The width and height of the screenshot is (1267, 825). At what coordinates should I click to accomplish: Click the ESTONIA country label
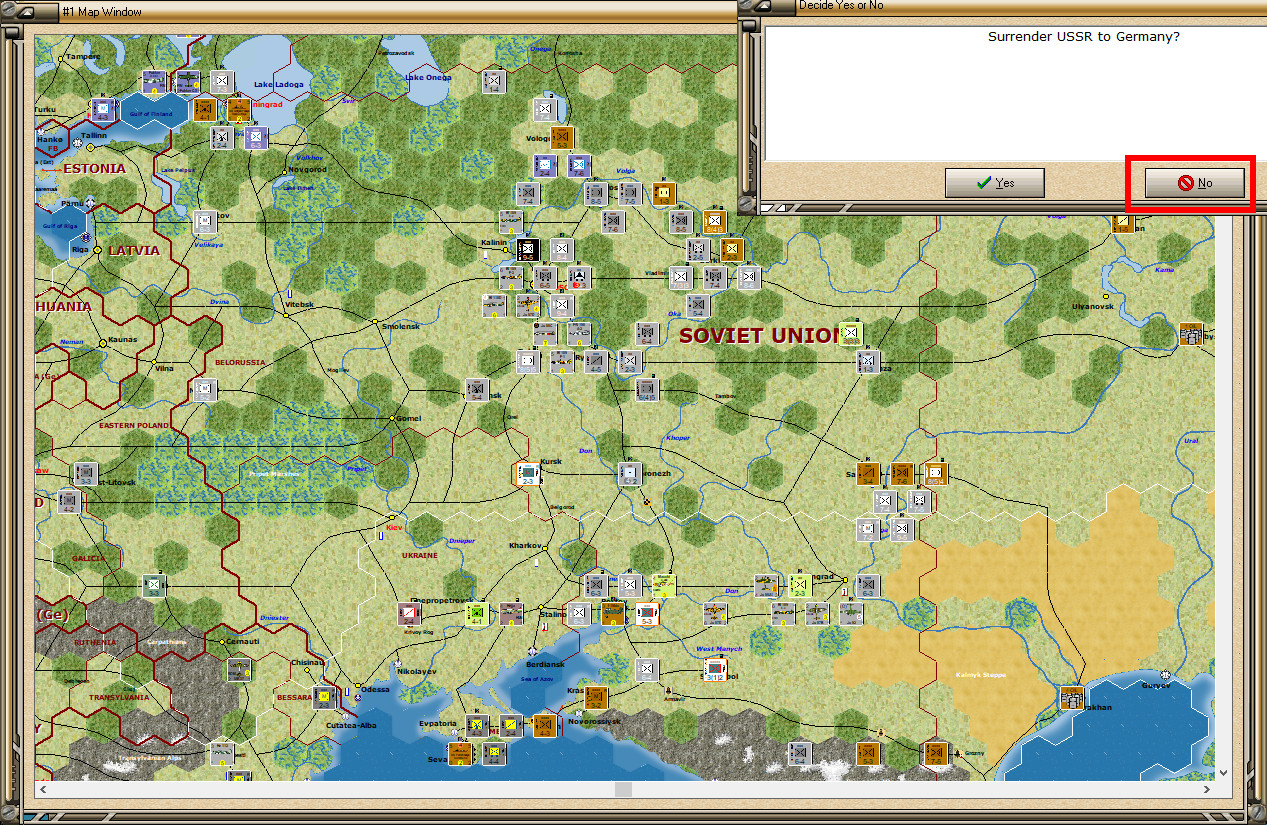point(95,168)
